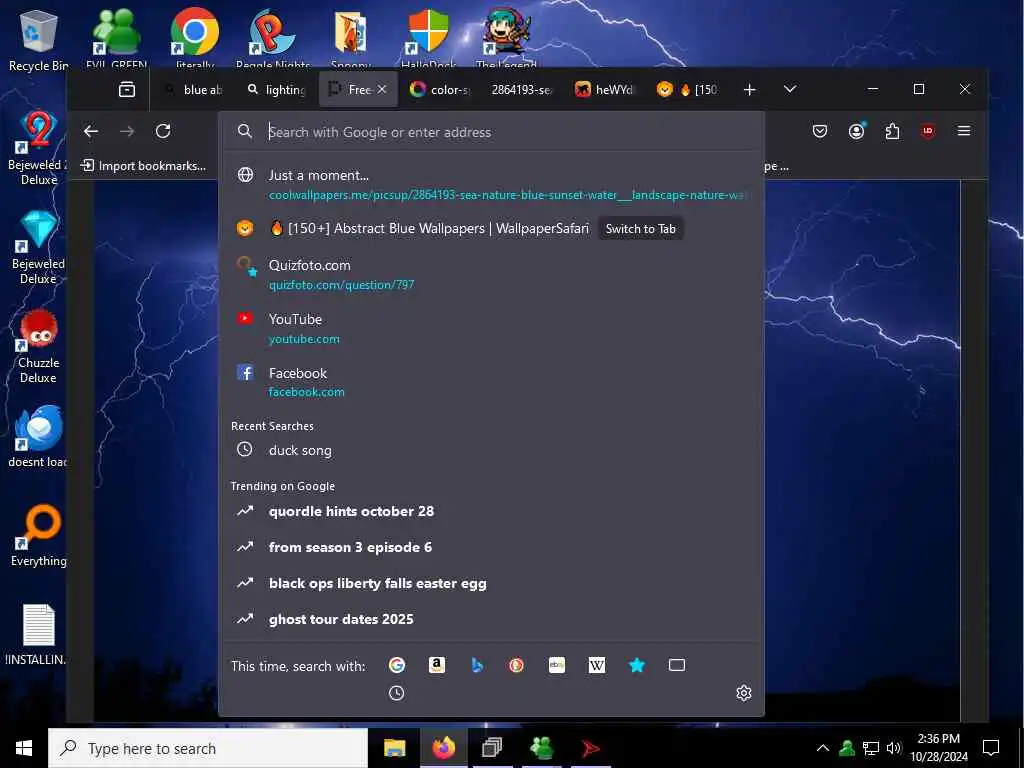Open the taskbar clock showing 2:36 PM
The image size is (1024, 768).
(x=938, y=748)
